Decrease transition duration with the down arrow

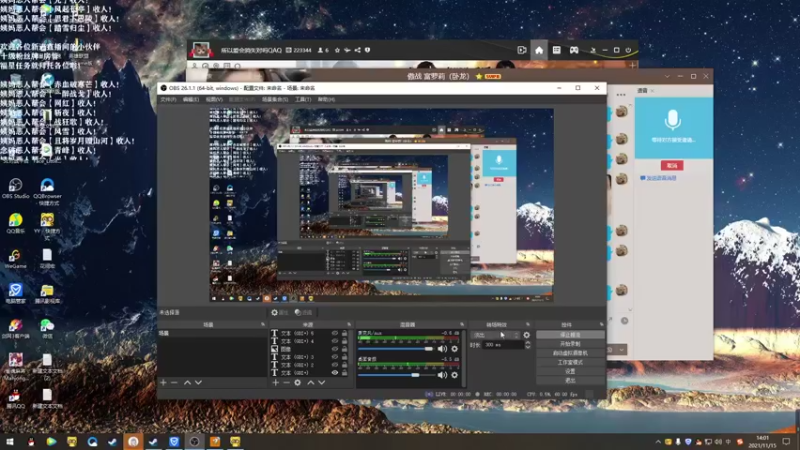click(528, 347)
